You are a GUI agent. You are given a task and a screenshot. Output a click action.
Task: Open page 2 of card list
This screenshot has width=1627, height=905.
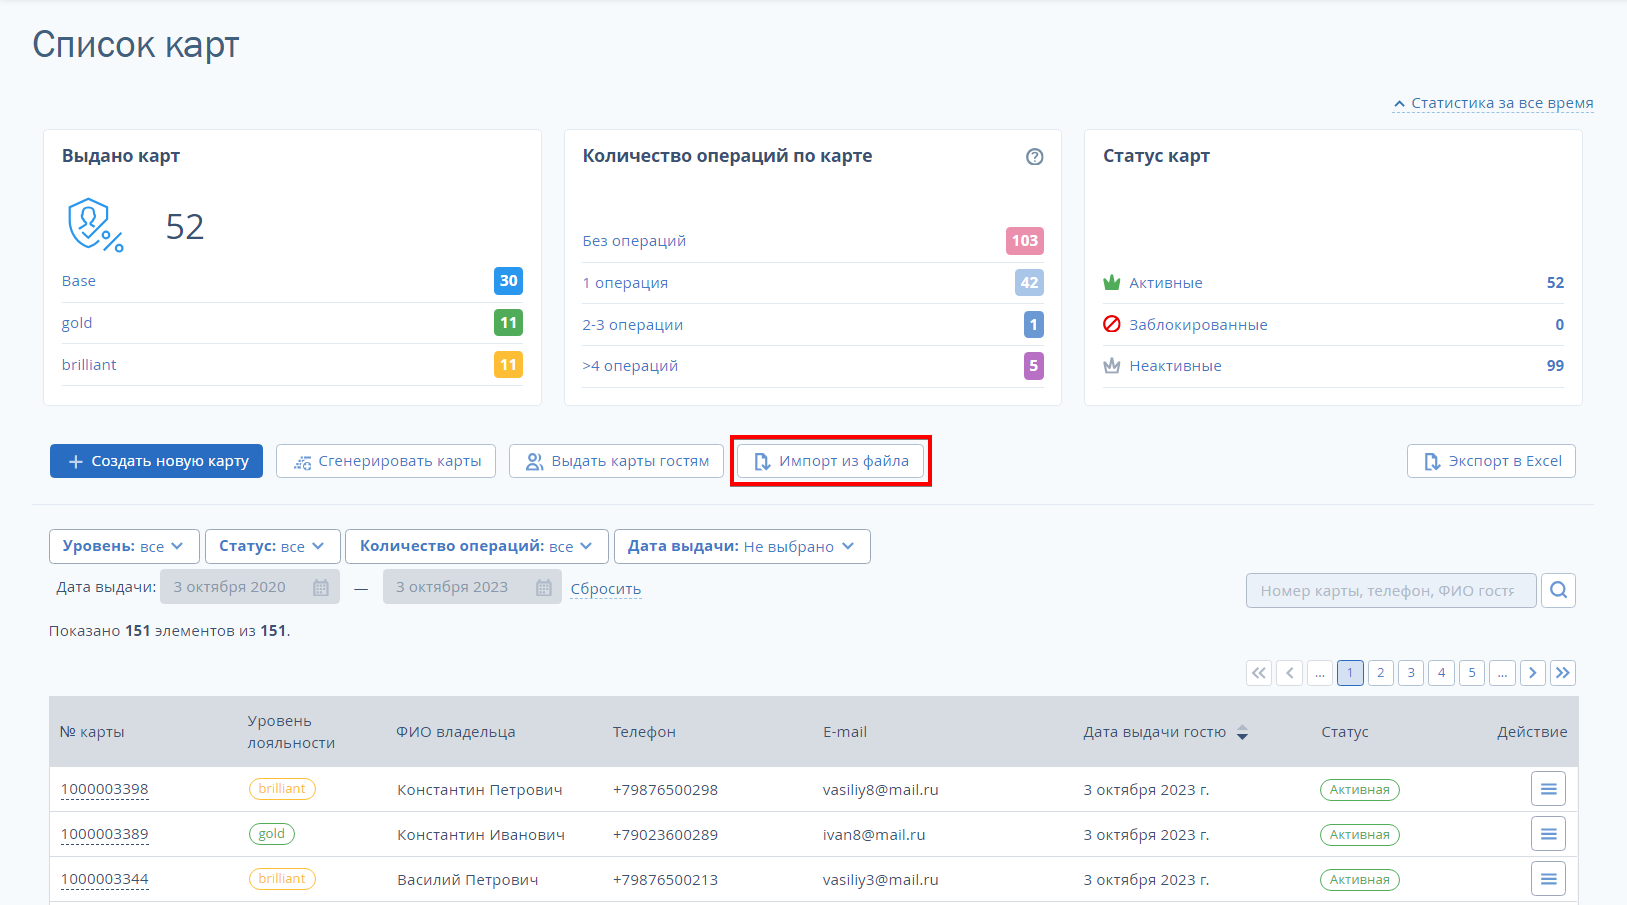click(1380, 673)
